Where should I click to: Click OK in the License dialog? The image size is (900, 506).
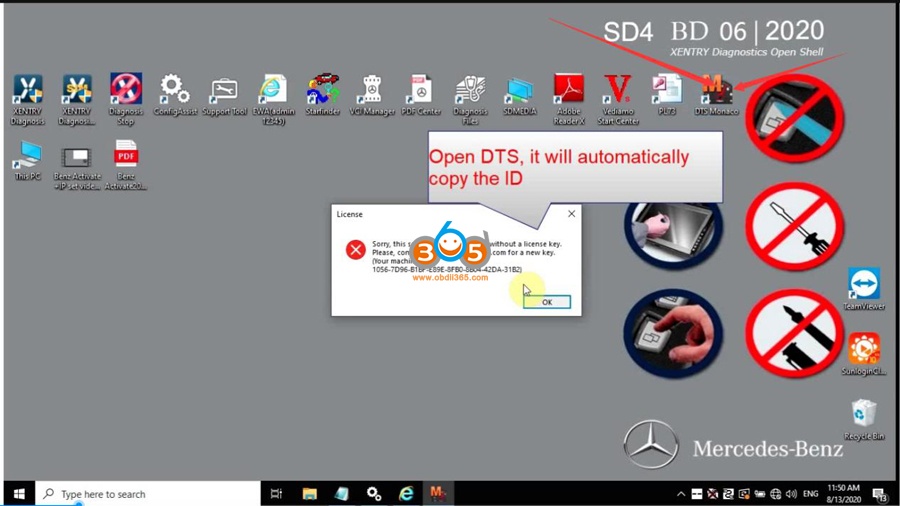(547, 302)
